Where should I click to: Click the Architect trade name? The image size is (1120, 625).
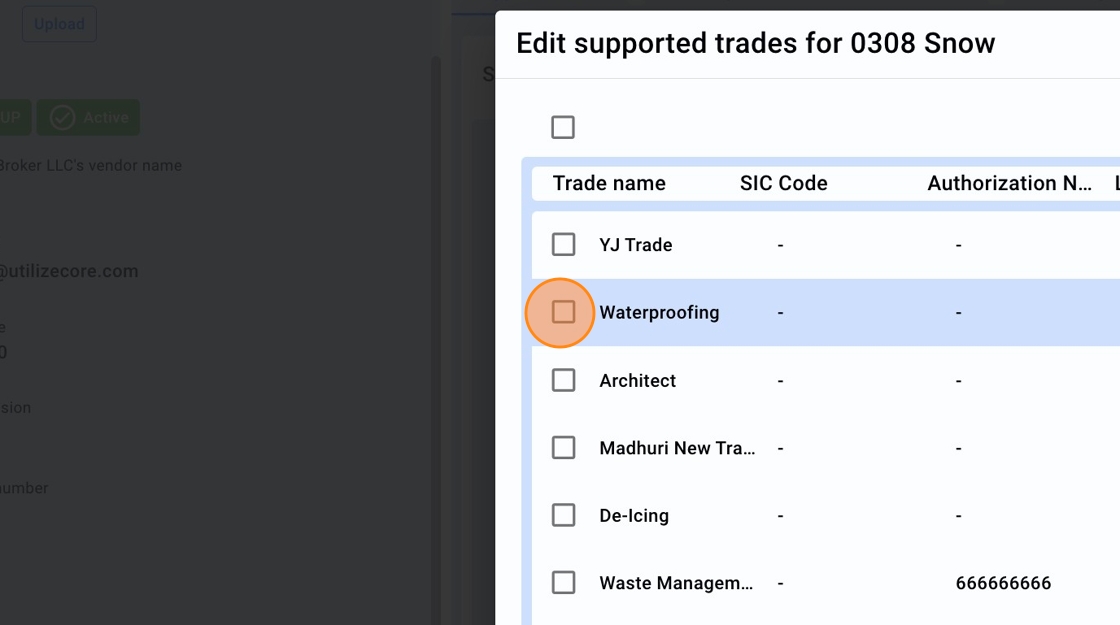point(638,380)
